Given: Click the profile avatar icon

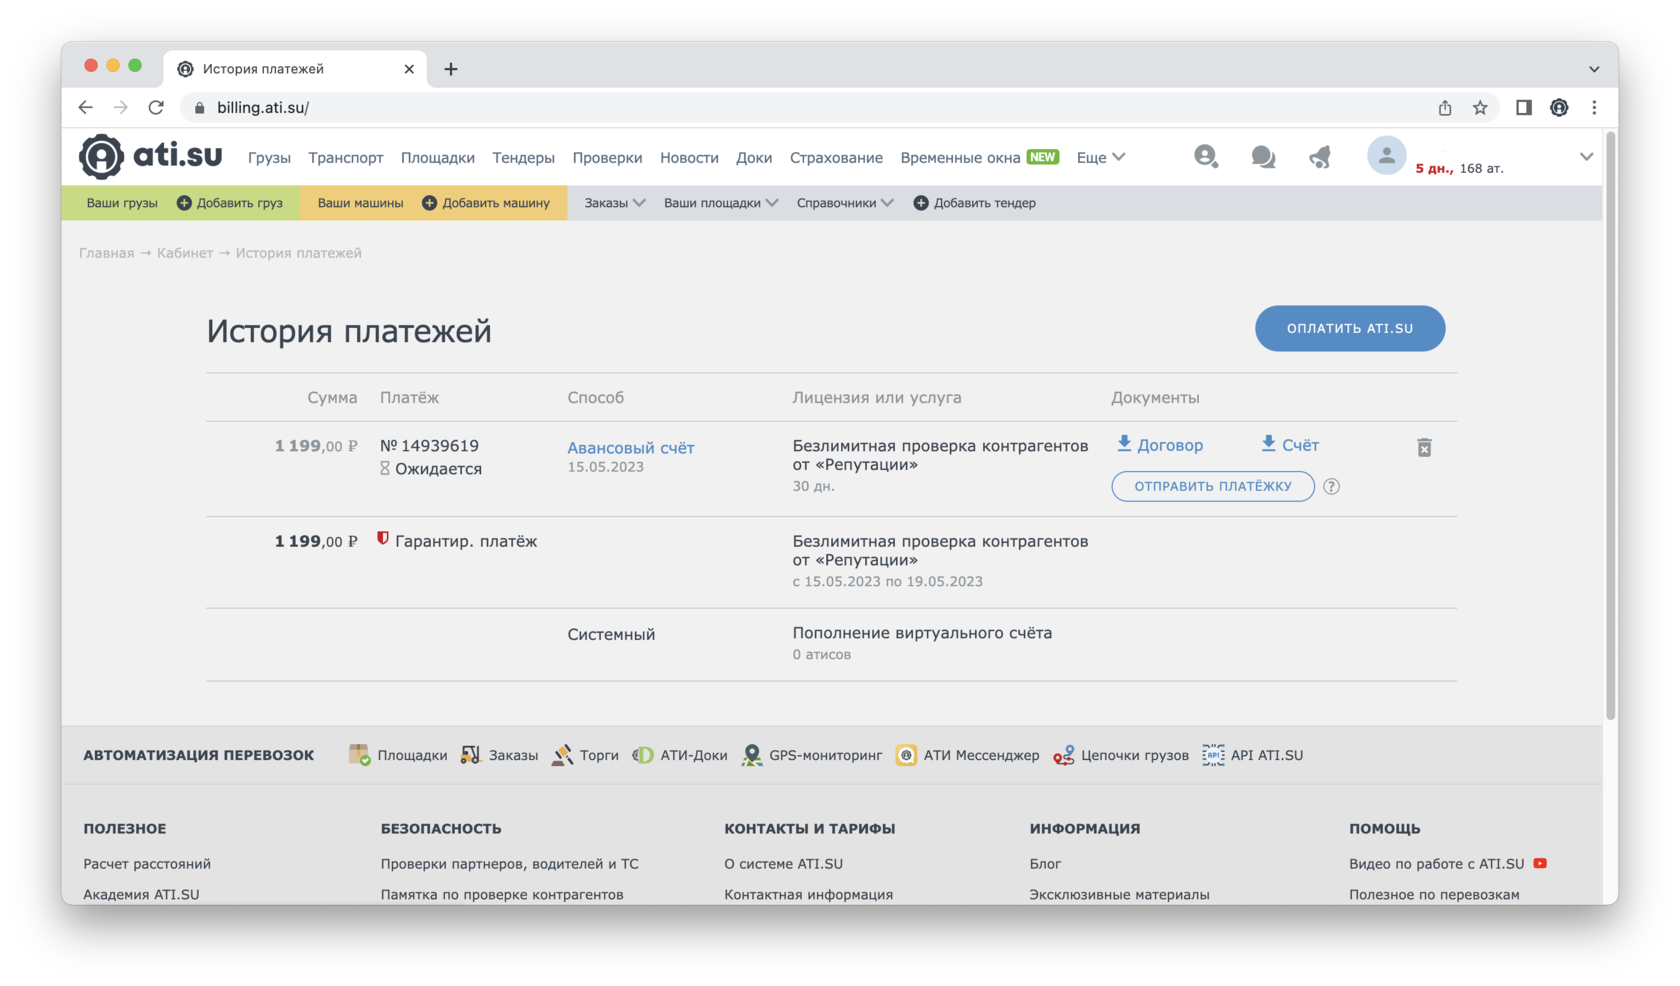Looking at the screenshot, I should click(x=1386, y=155).
